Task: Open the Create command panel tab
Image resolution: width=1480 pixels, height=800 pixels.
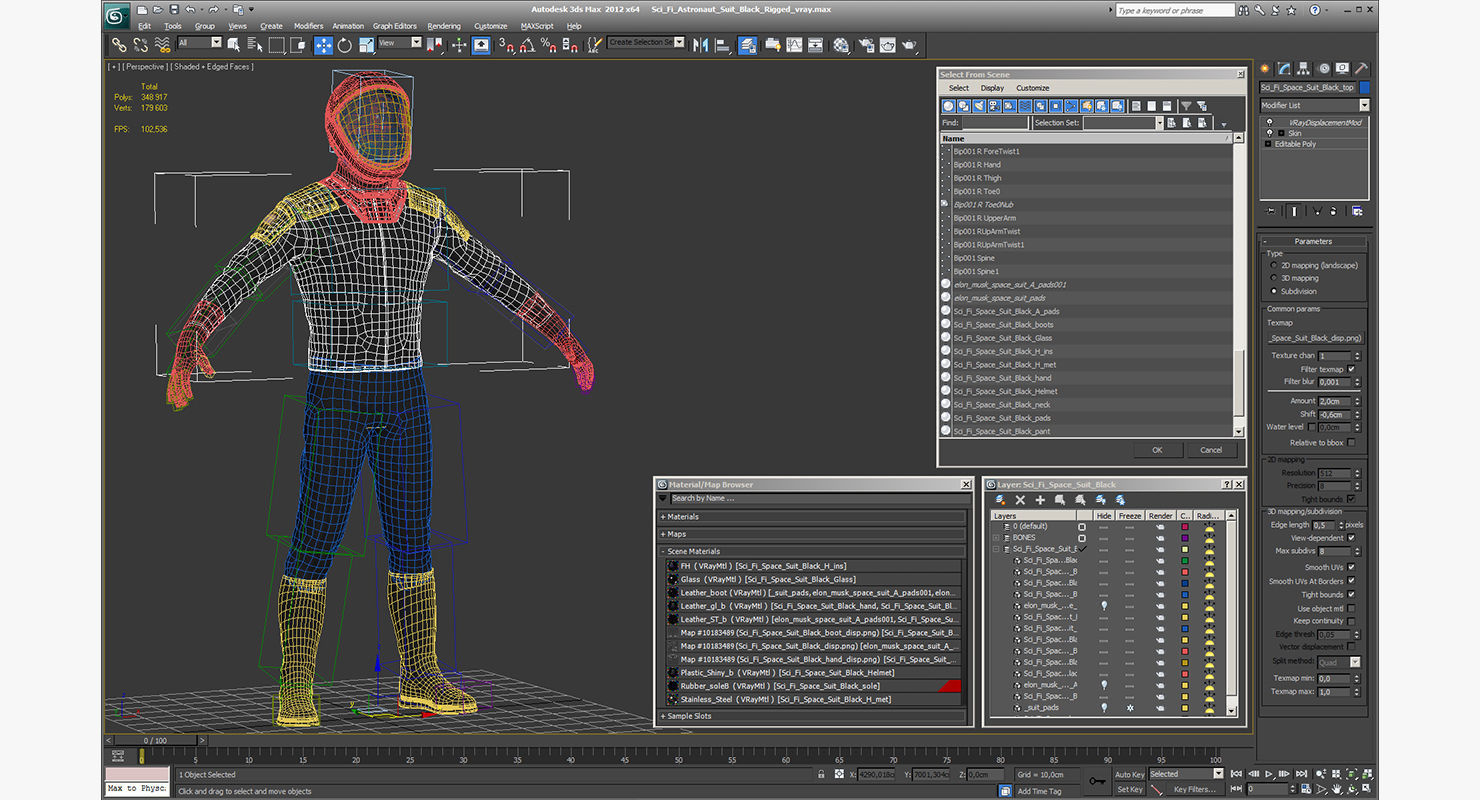Action: [1265, 69]
